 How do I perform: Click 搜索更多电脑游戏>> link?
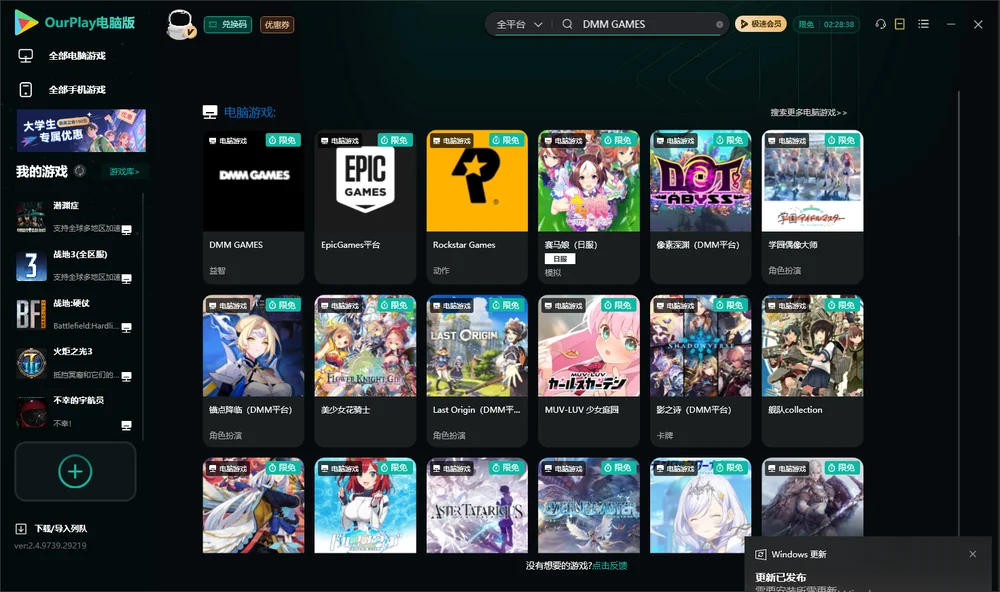pyautogui.click(x=808, y=112)
